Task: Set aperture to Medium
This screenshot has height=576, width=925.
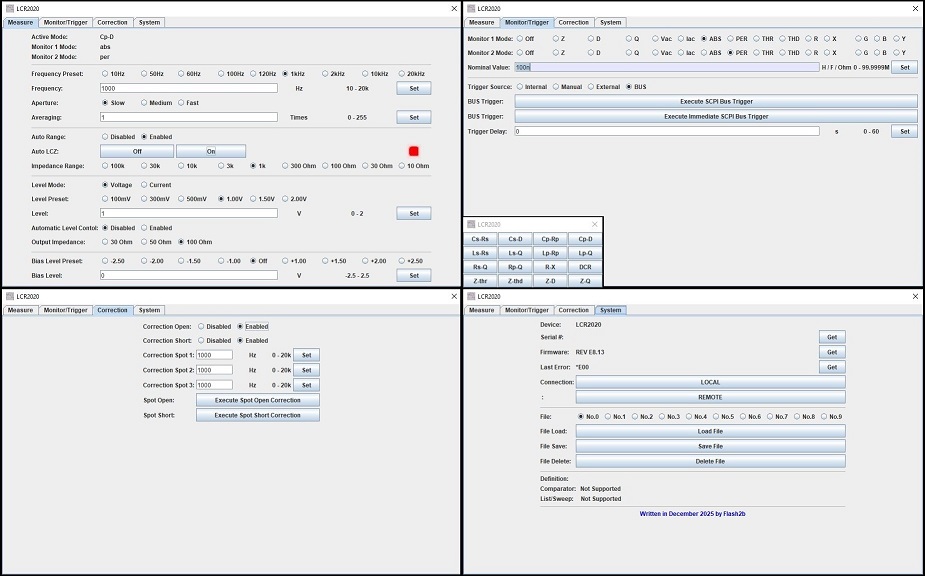Action: point(144,103)
